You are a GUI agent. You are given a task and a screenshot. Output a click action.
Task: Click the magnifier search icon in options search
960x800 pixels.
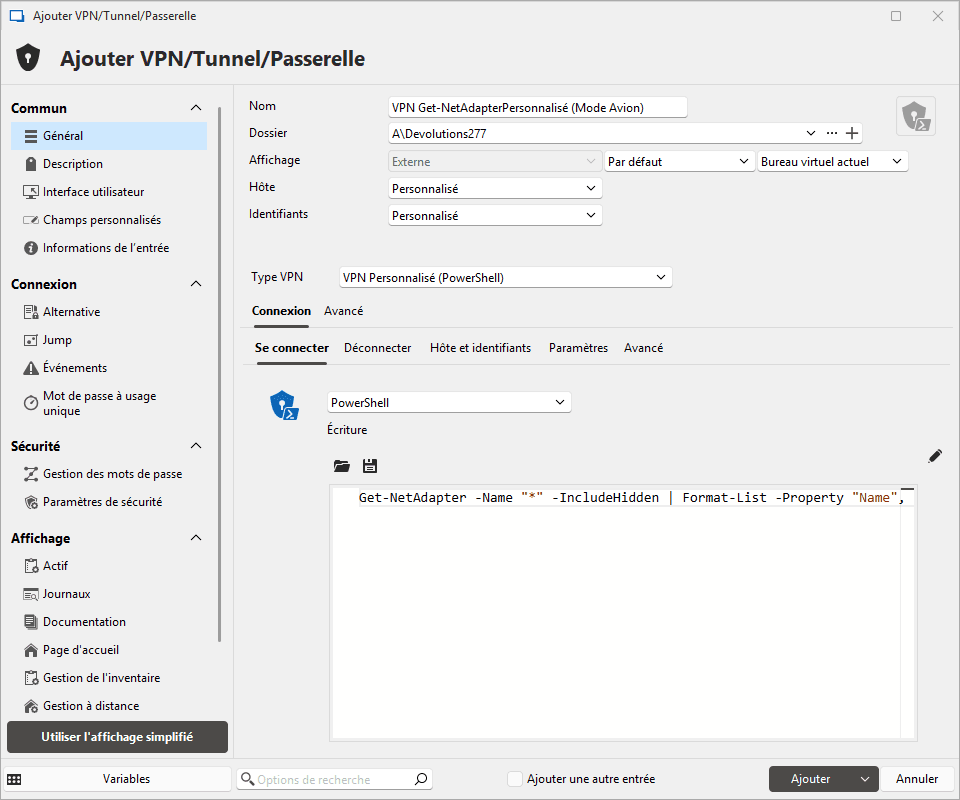point(421,779)
